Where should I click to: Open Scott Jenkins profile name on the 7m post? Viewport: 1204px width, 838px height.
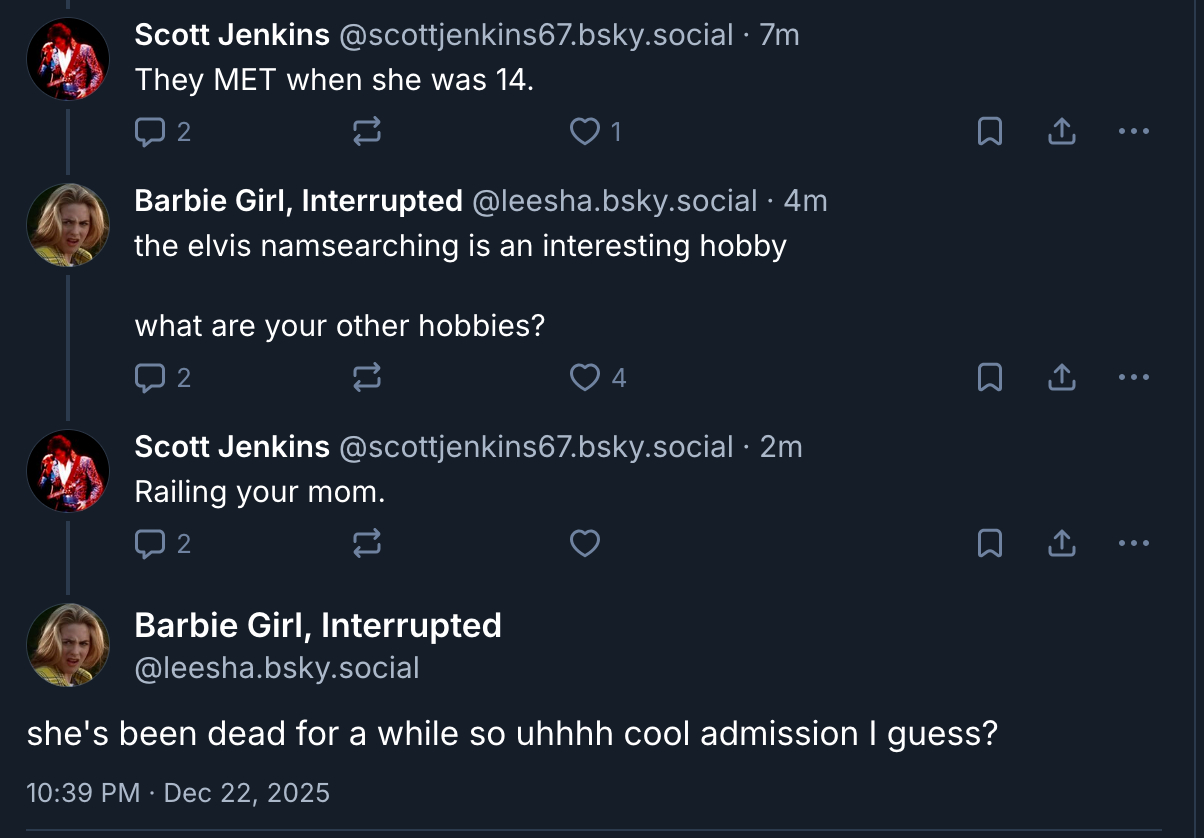click(232, 35)
